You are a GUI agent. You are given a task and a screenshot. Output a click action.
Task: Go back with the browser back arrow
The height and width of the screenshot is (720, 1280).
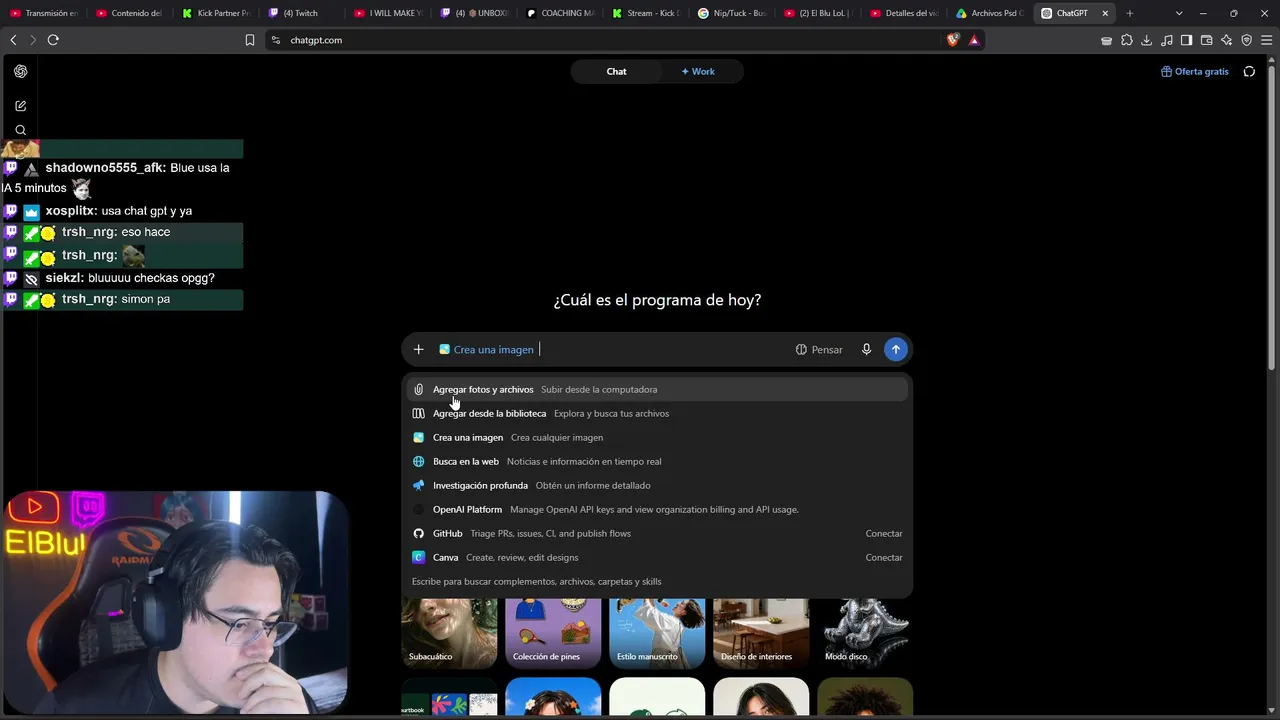(13, 40)
